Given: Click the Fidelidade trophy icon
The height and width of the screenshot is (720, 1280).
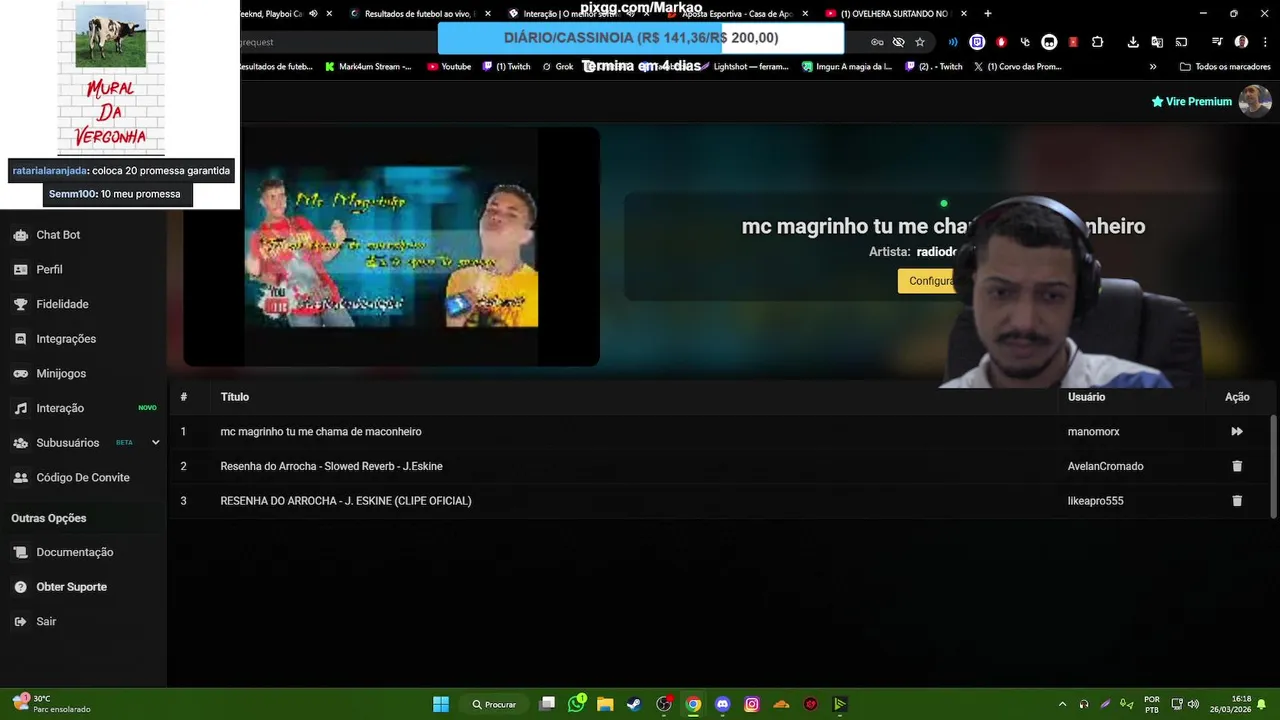Looking at the screenshot, I should pos(20,304).
